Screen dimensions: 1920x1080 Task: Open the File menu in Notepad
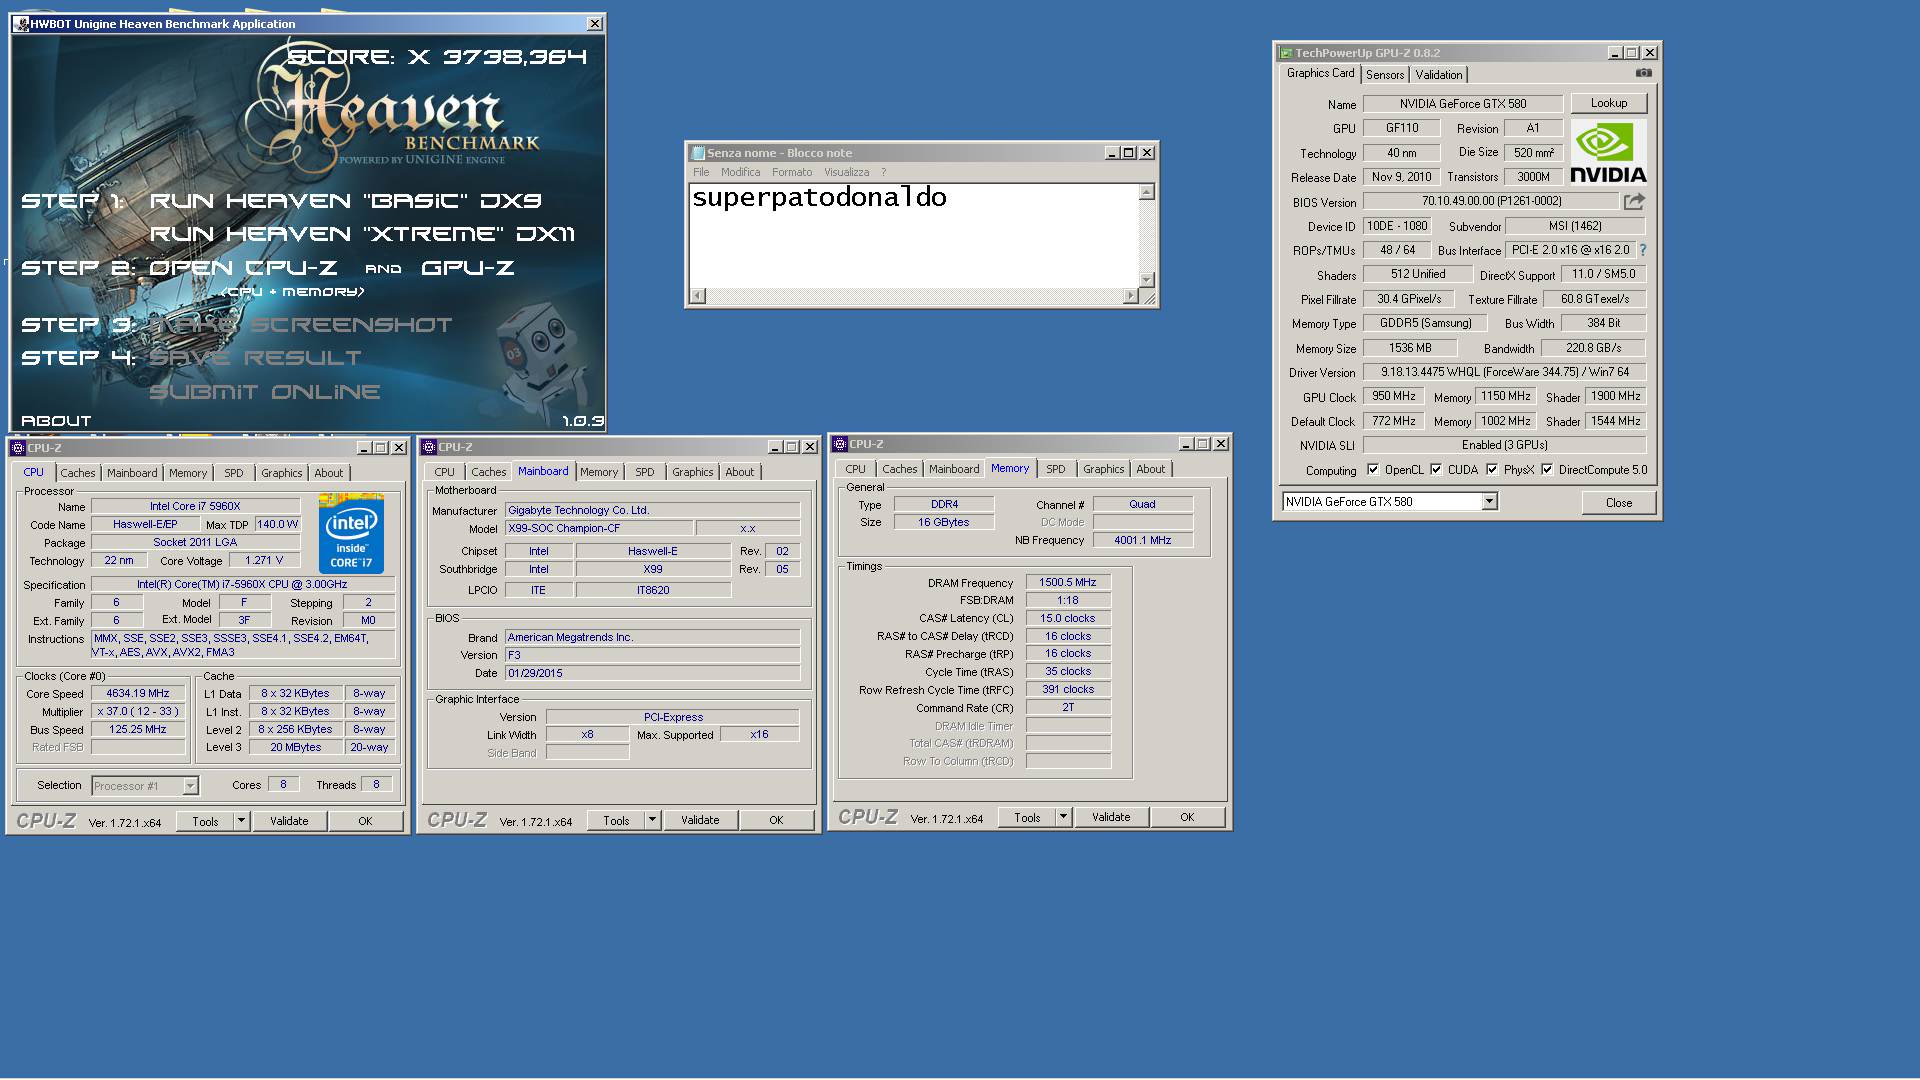click(x=701, y=172)
